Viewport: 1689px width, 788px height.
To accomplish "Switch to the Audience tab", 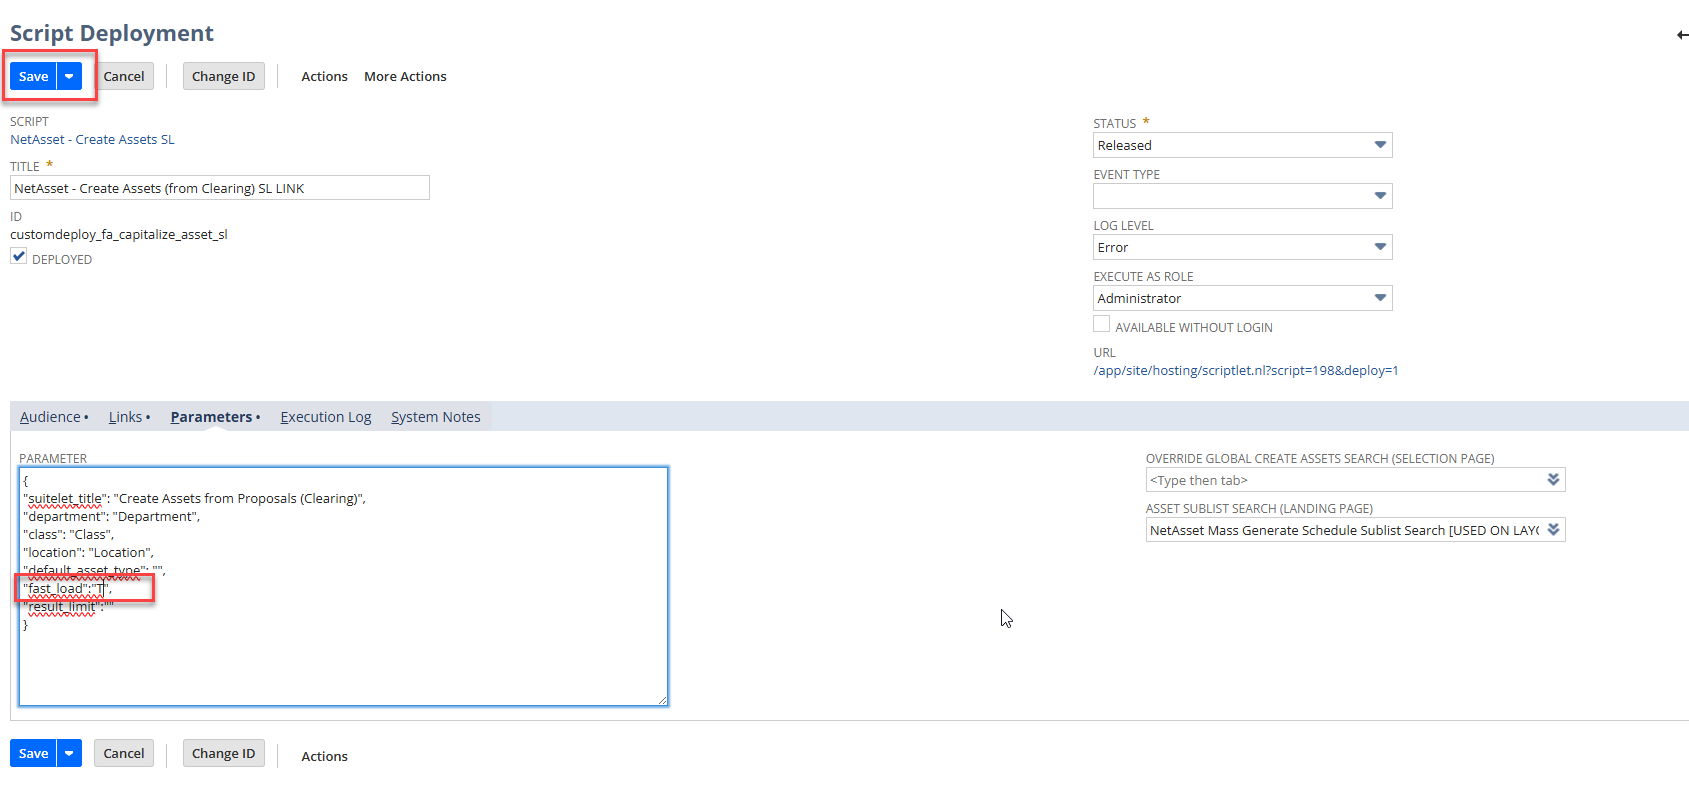I will tap(50, 417).
